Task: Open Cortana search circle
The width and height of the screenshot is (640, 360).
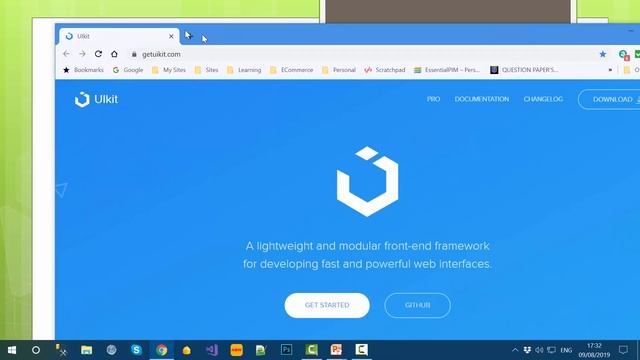Action: (36, 350)
